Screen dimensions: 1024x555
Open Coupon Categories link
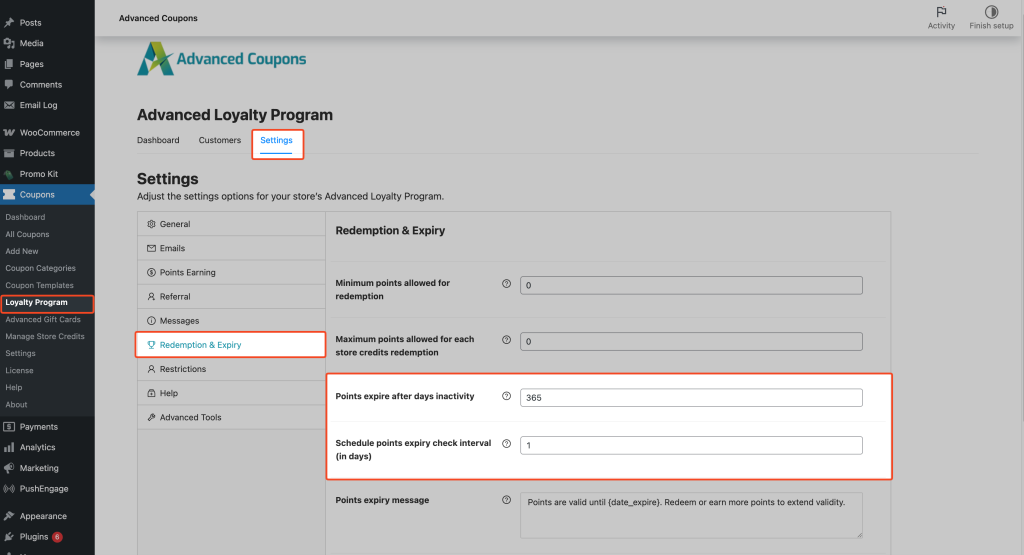tap(40, 268)
